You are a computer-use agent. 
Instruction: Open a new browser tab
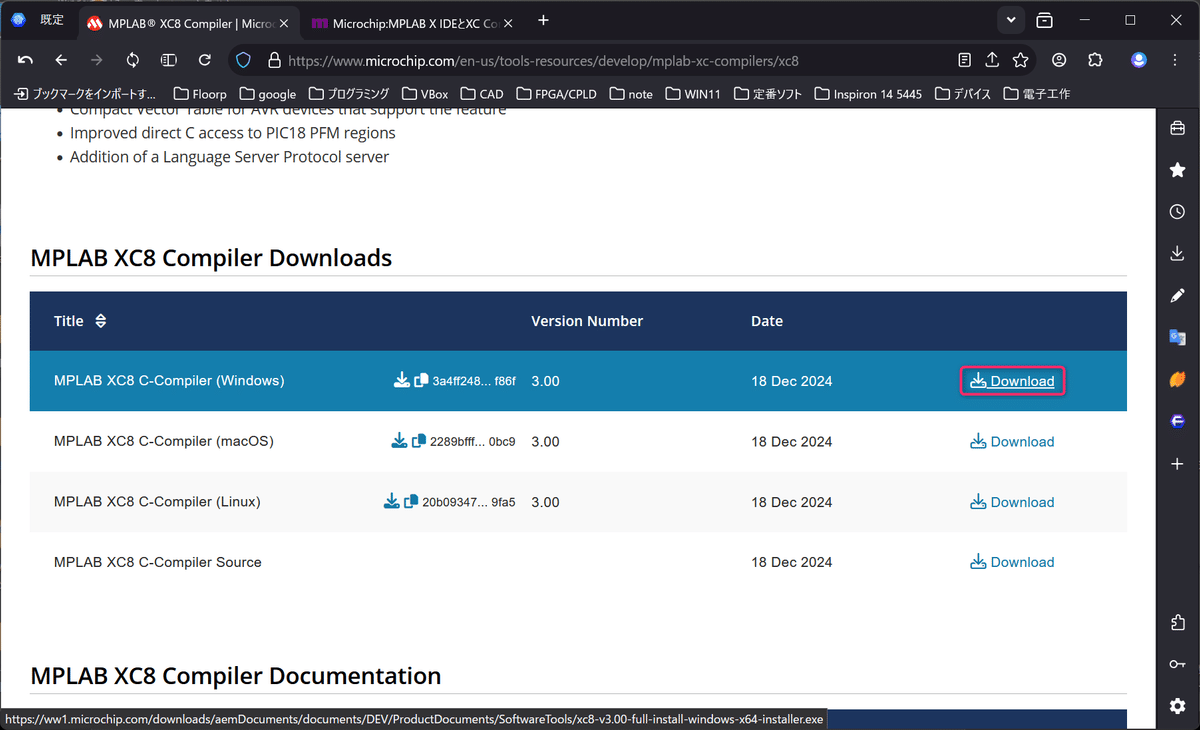tap(543, 20)
